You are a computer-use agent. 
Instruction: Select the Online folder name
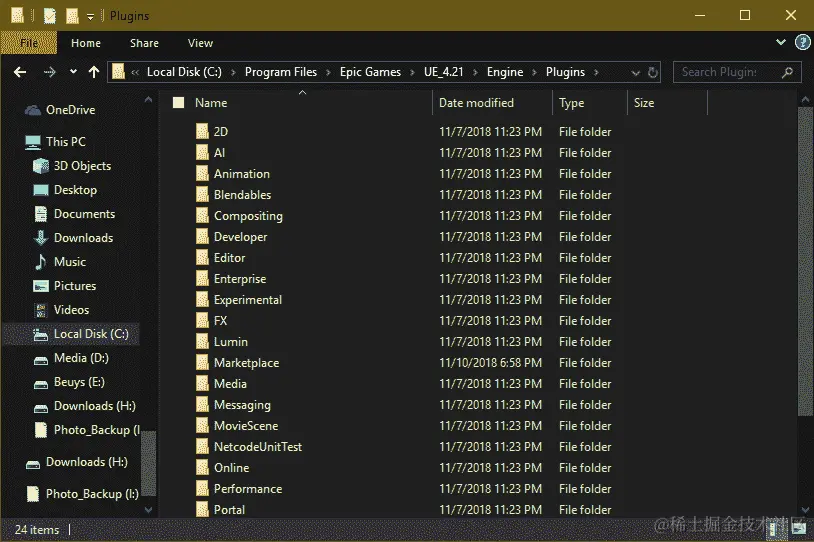pos(232,468)
